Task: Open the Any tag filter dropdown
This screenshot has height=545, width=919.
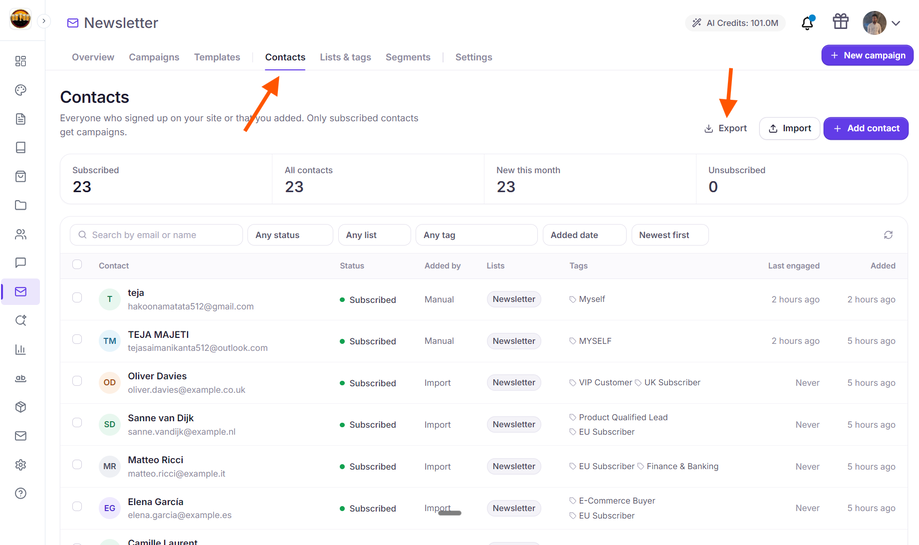Action: click(476, 235)
